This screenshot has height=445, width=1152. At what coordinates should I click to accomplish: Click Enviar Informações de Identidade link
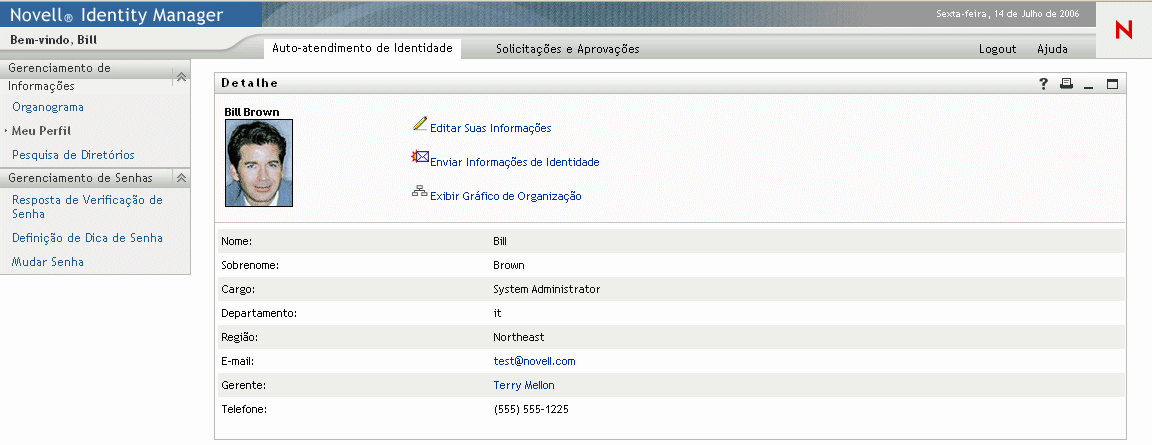514,162
